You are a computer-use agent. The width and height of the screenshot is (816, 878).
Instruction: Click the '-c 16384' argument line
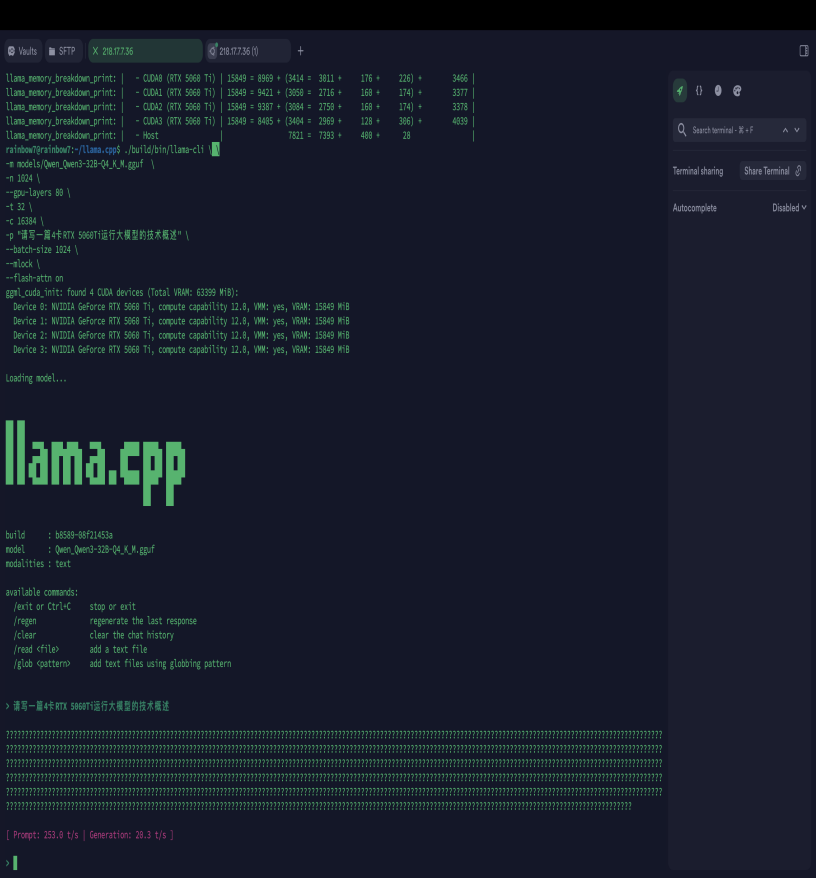click(25, 221)
